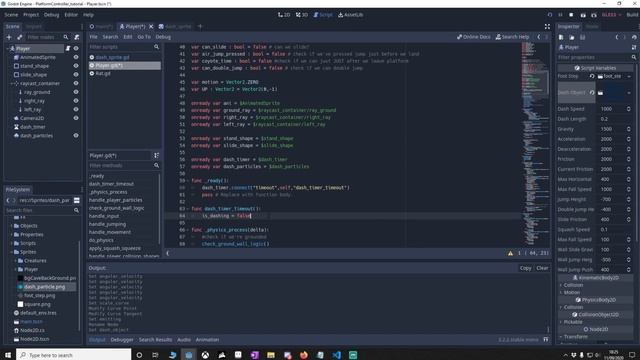Copy the Output log
The image size is (640, 360).
pyautogui.click(x=525, y=268)
